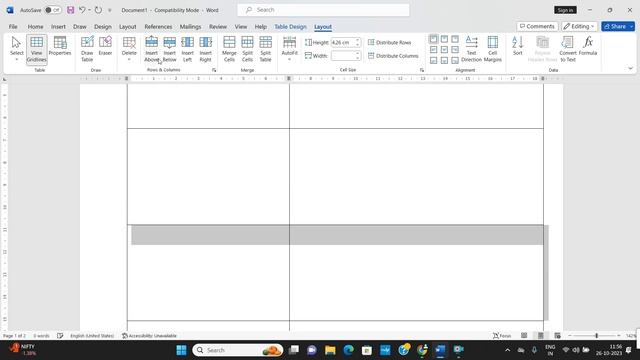This screenshot has width=640, height=360.
Task: Open File Explorer from the taskbar
Action: pos(330,350)
